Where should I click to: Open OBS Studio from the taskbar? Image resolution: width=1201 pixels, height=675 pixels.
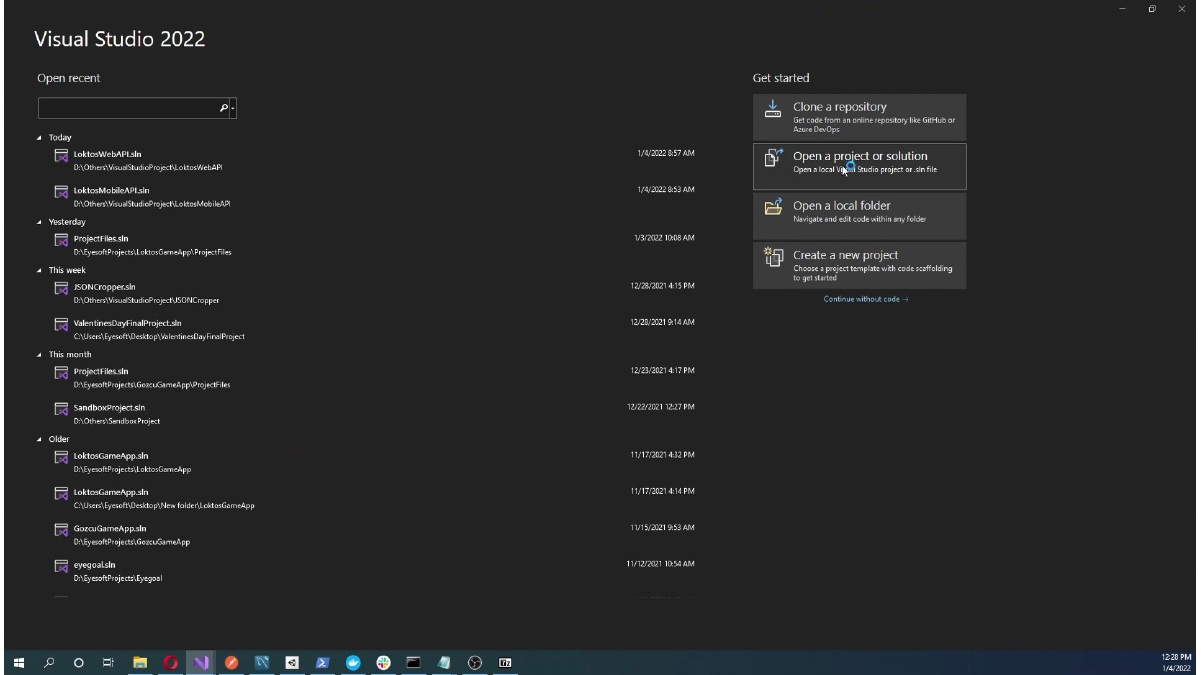(475, 662)
